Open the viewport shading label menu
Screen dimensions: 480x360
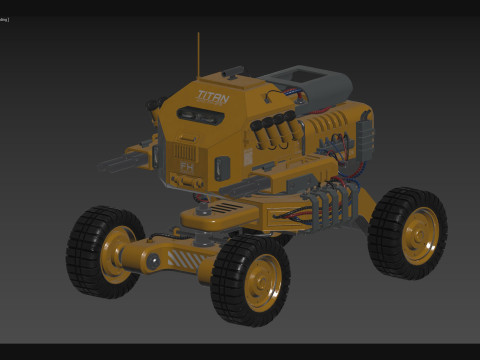[4, 20]
